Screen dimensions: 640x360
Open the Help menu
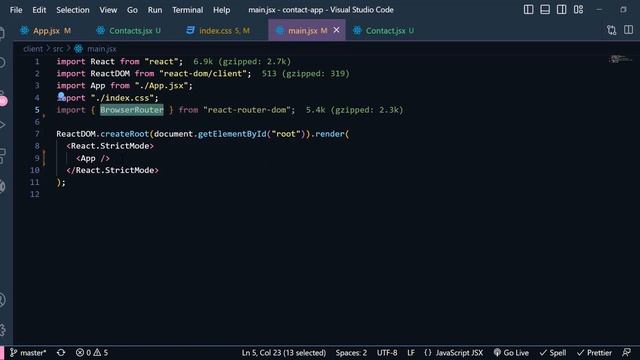221,10
